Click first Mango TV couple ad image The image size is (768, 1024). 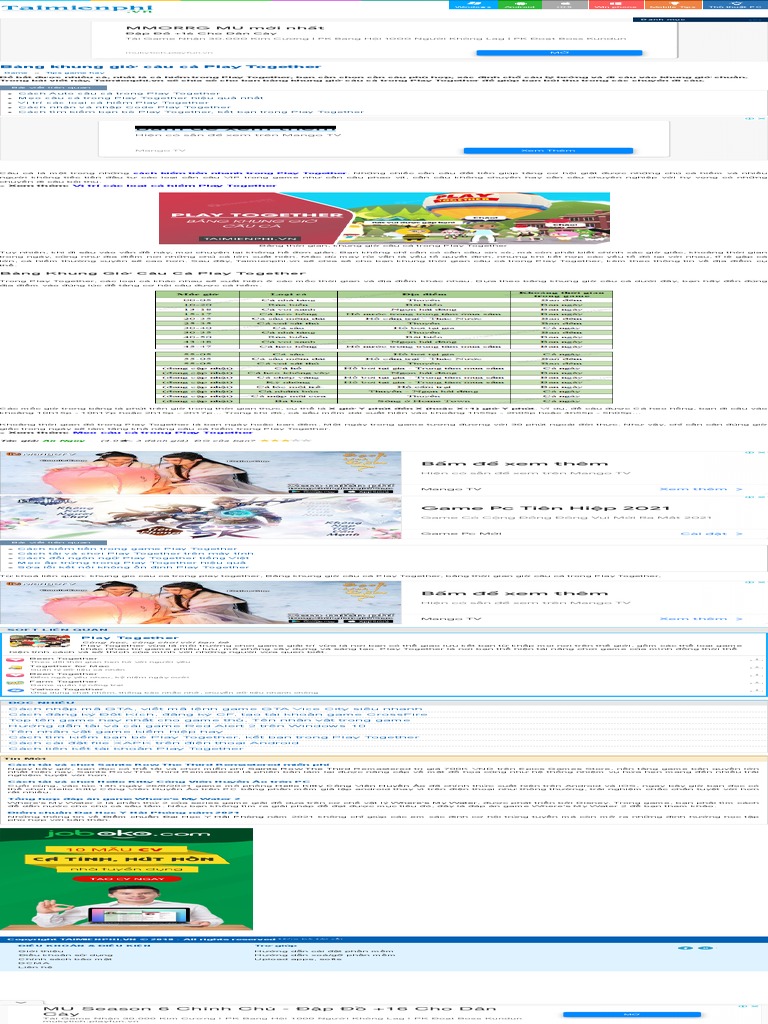tap(200, 473)
